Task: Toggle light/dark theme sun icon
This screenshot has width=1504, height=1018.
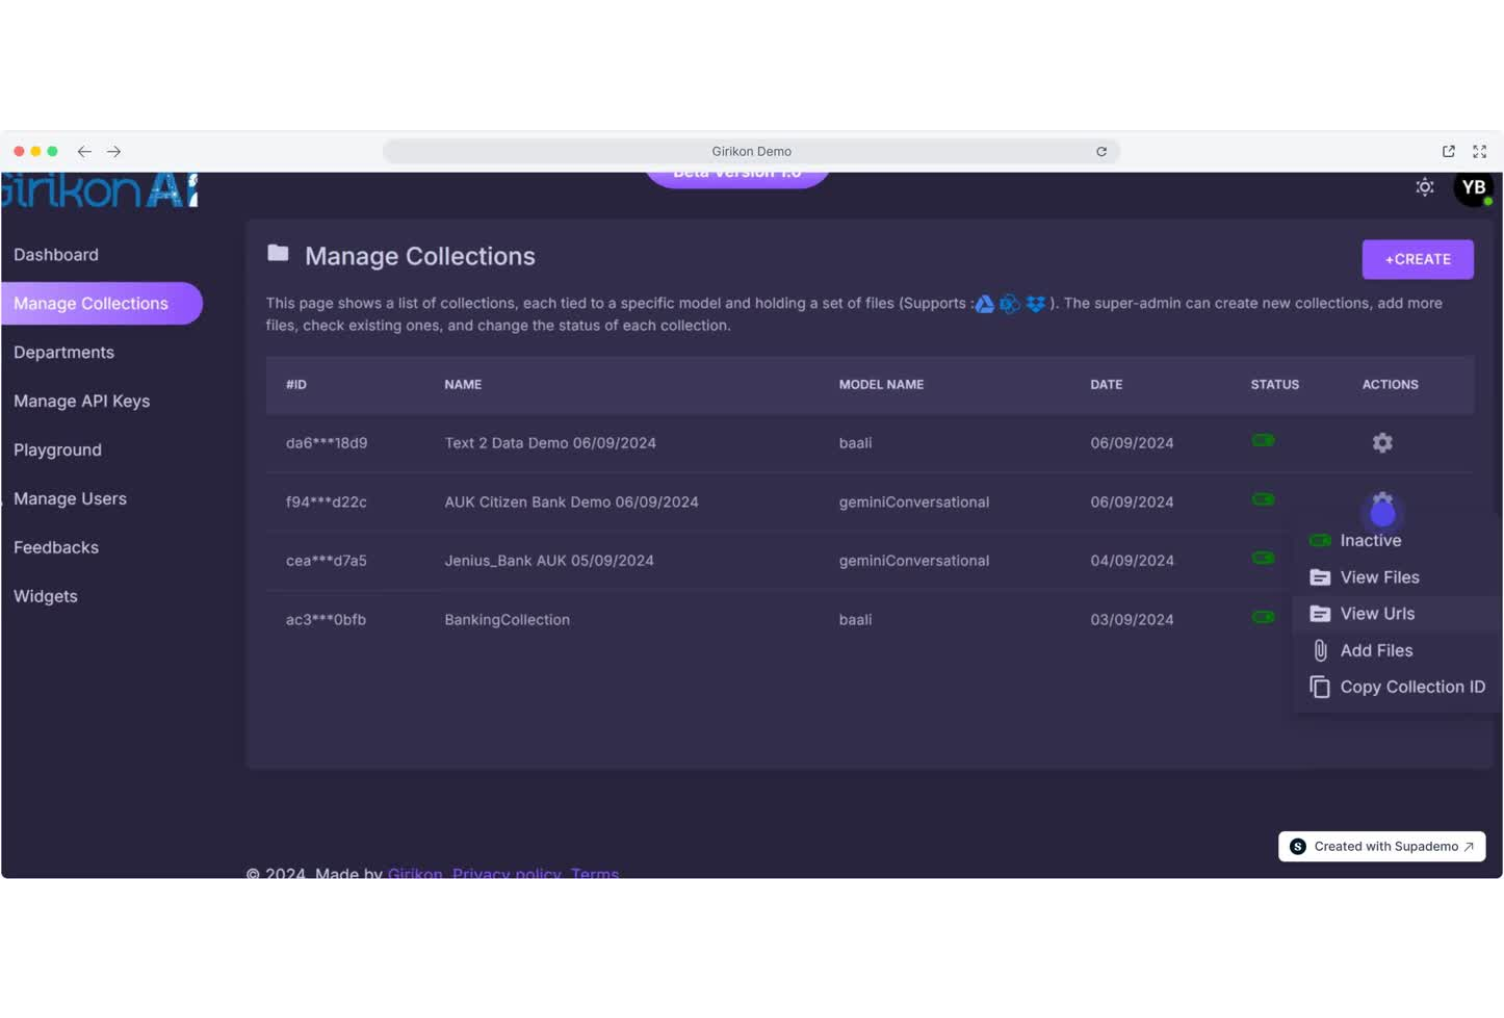Action: pos(1425,187)
